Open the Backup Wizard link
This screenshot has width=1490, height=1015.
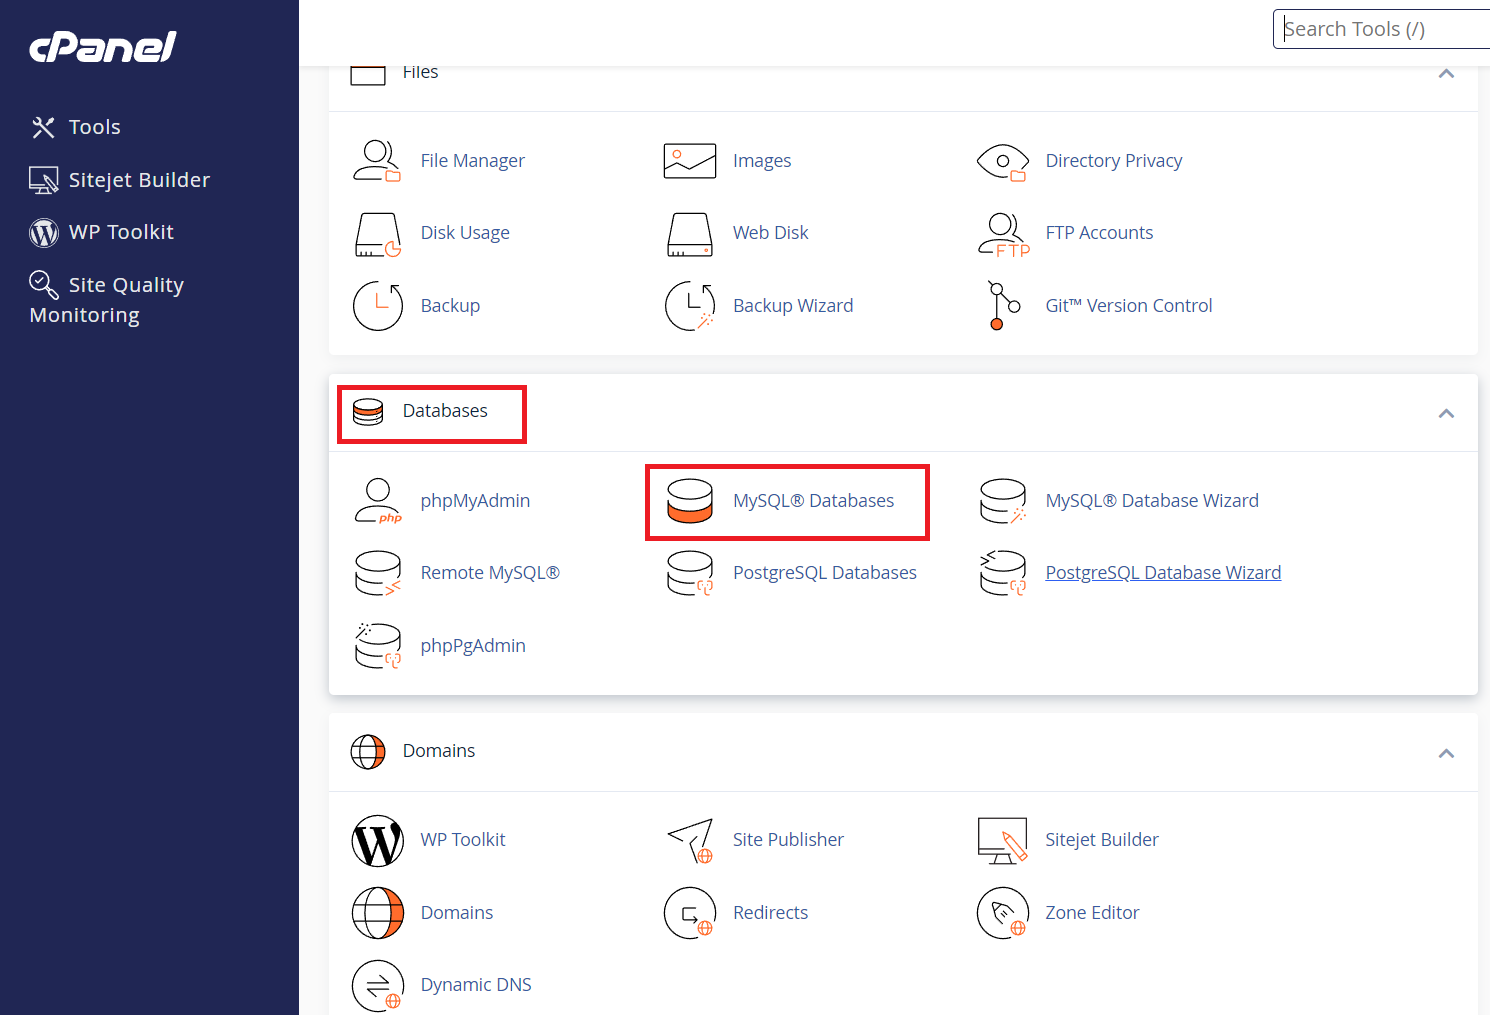(793, 306)
